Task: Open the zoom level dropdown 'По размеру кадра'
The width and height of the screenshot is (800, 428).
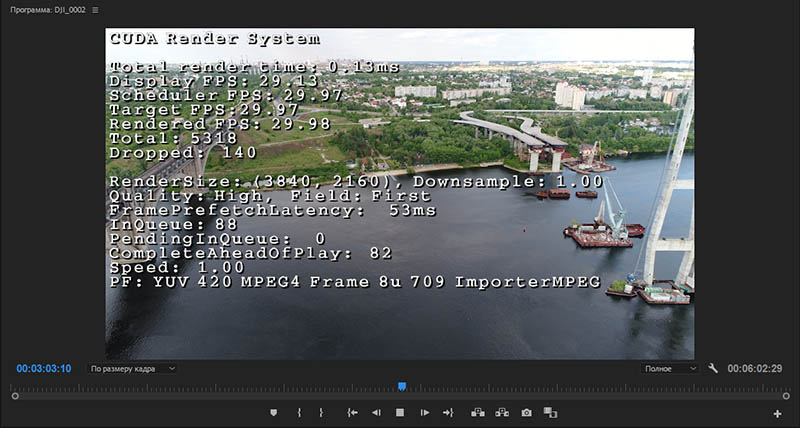Action: tap(132, 369)
